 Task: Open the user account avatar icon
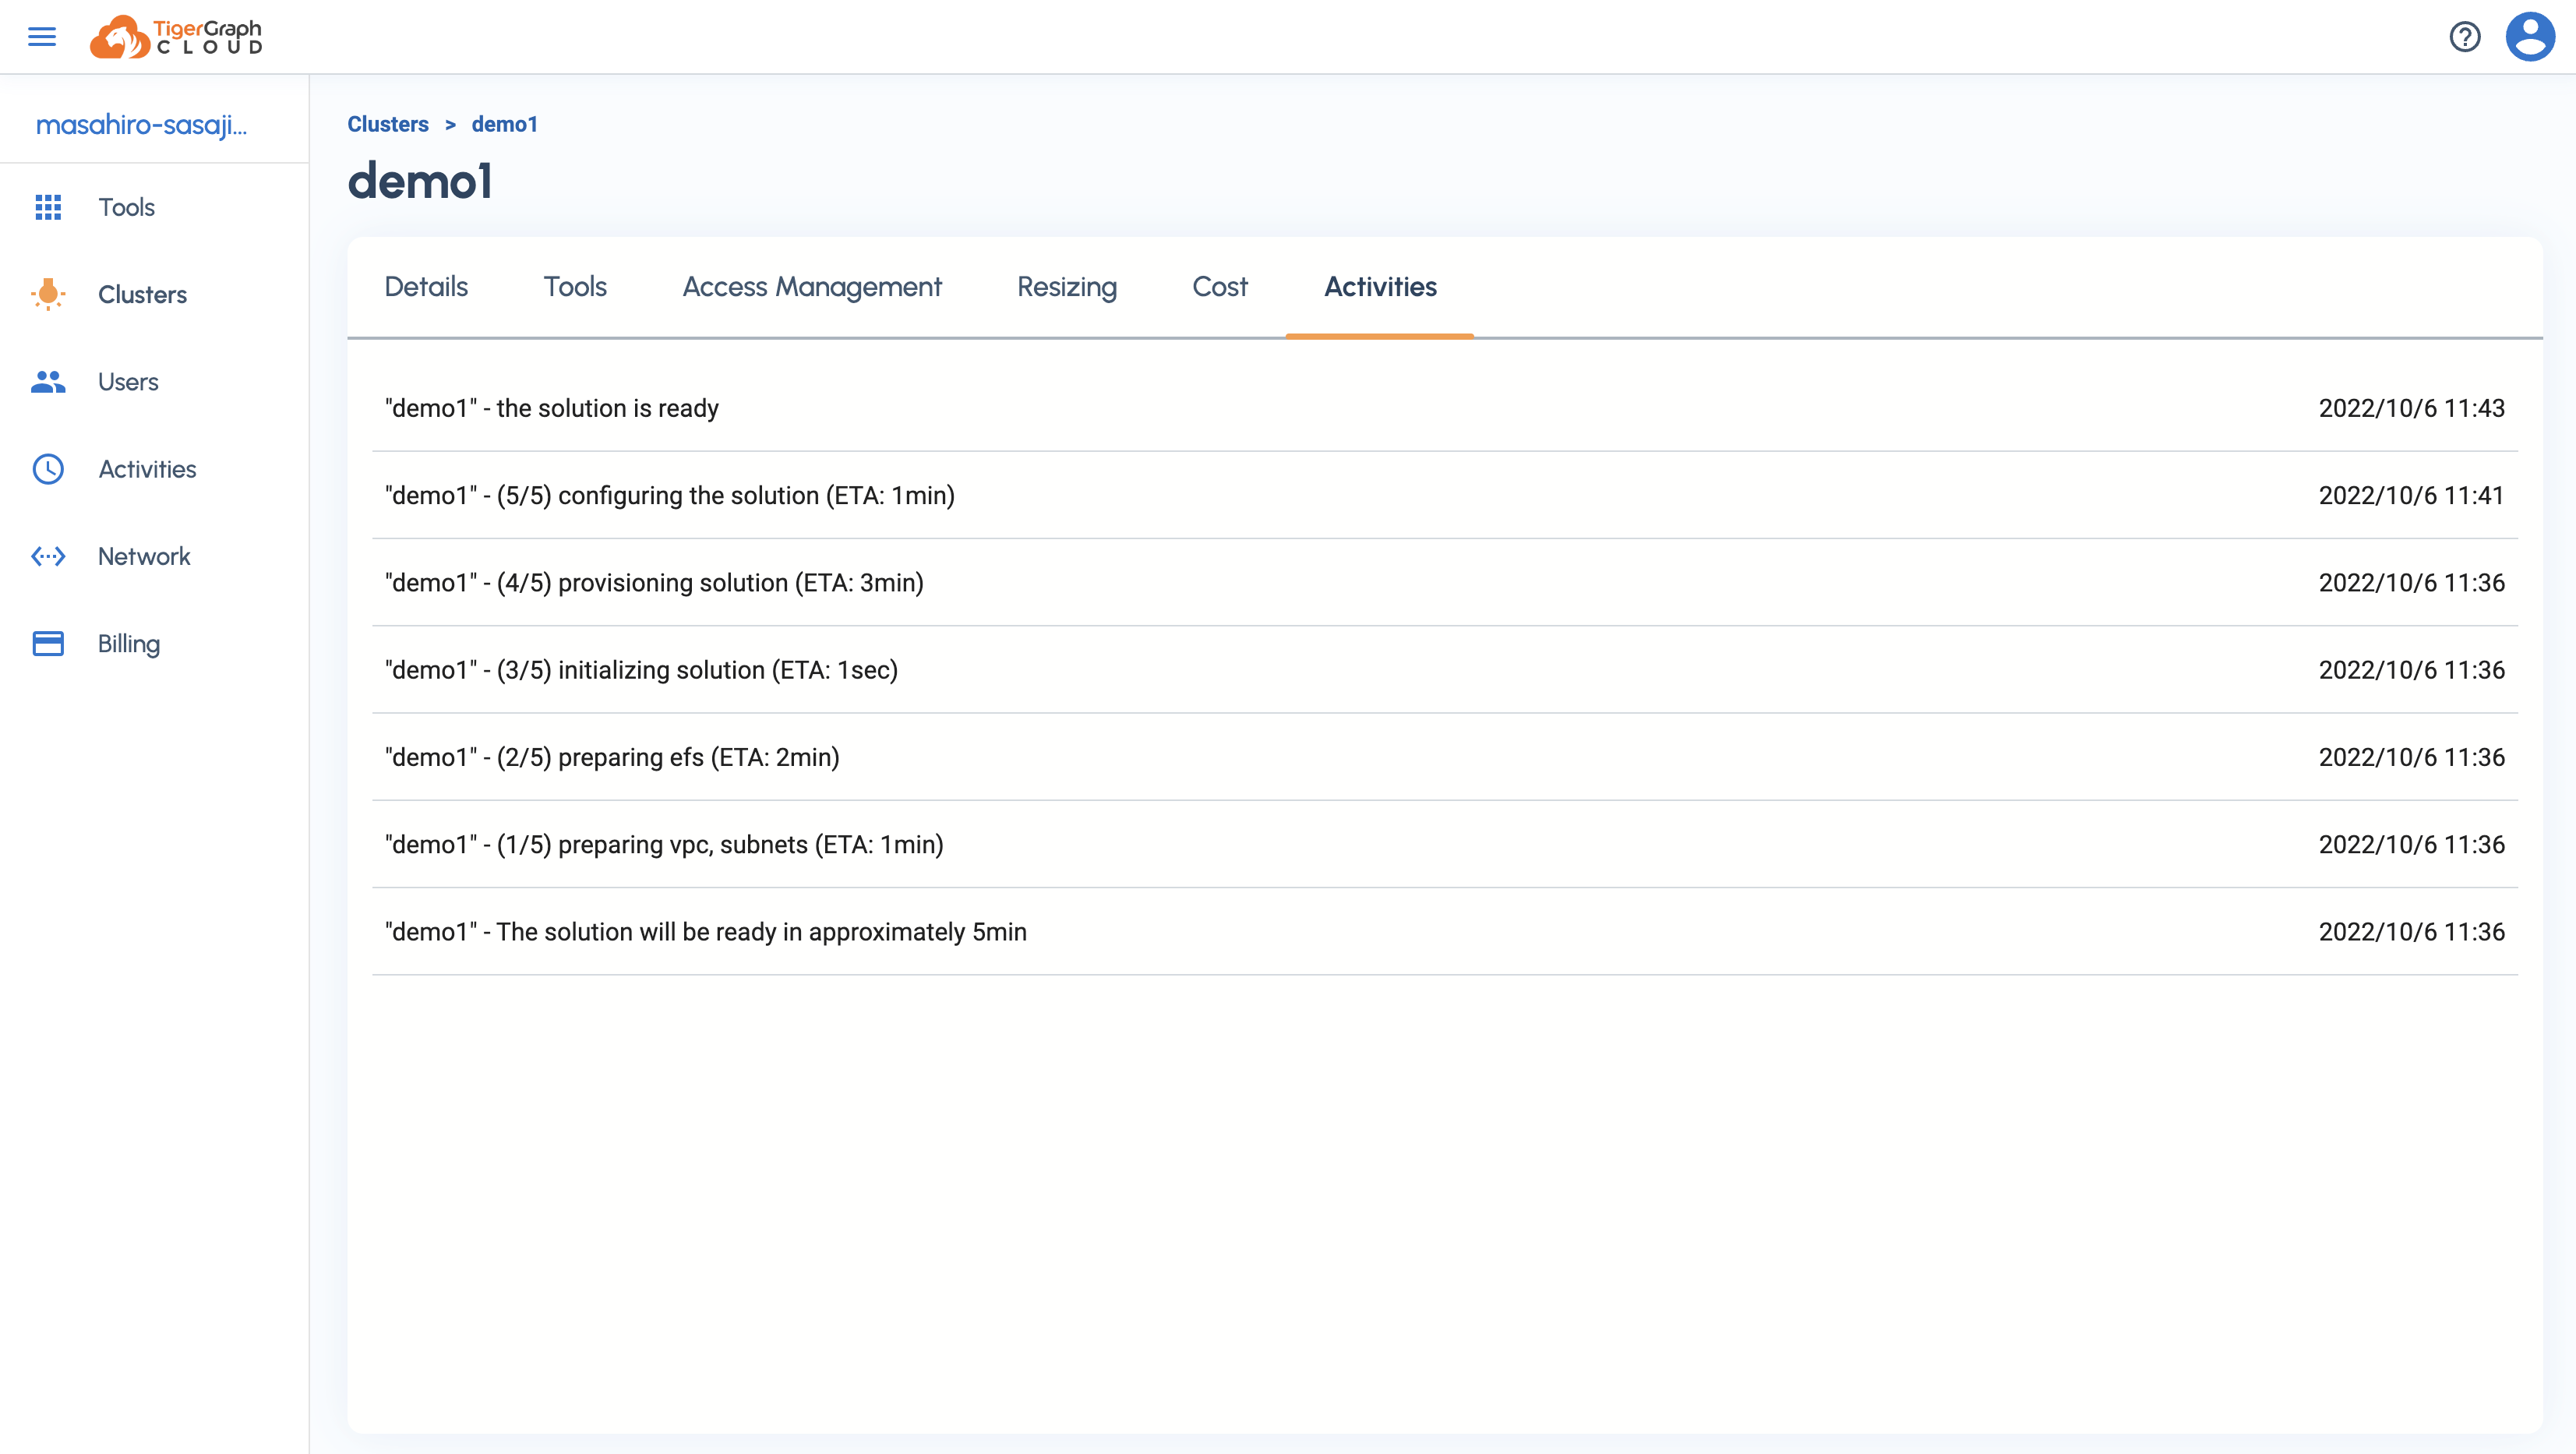2529,37
